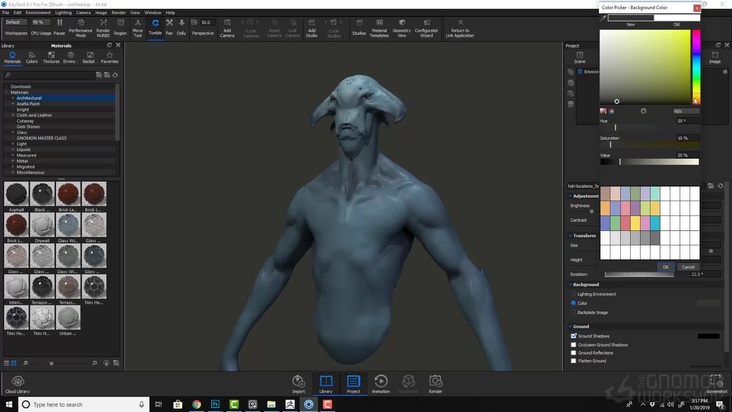
Task: Open the Animation panel from bottom toolbar
Action: (381, 383)
